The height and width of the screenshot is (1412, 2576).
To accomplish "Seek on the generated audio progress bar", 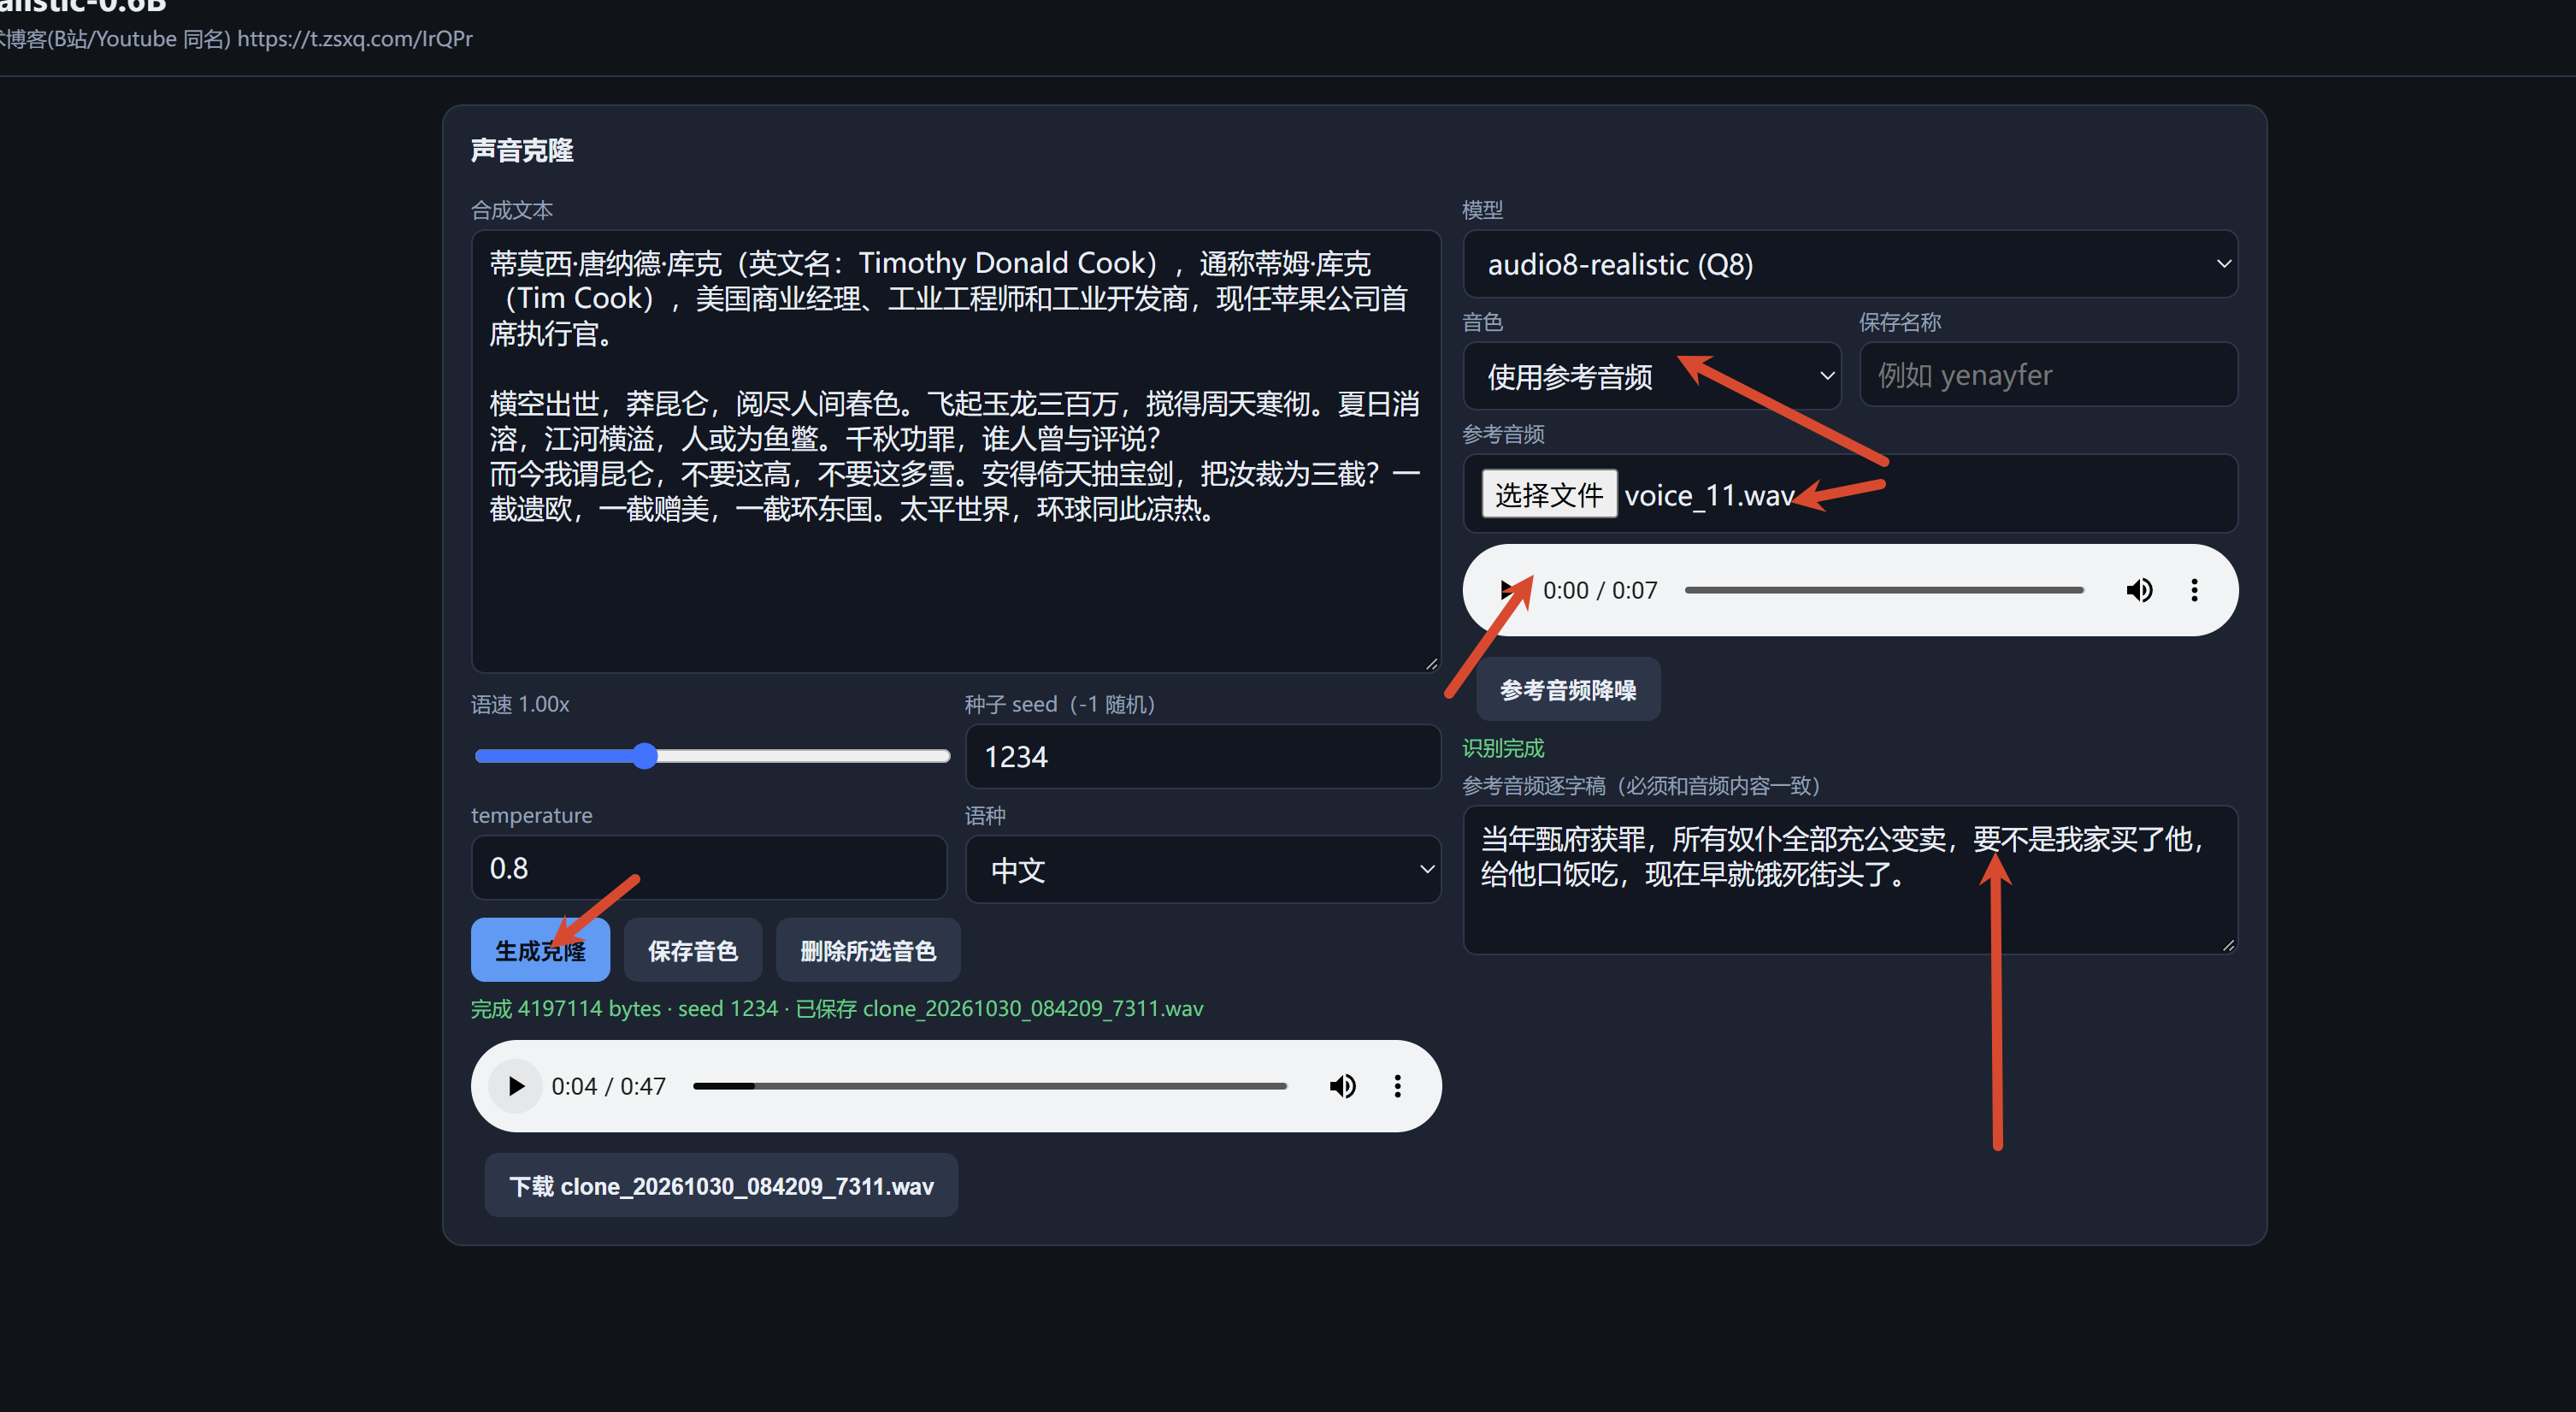I will 990,1086.
